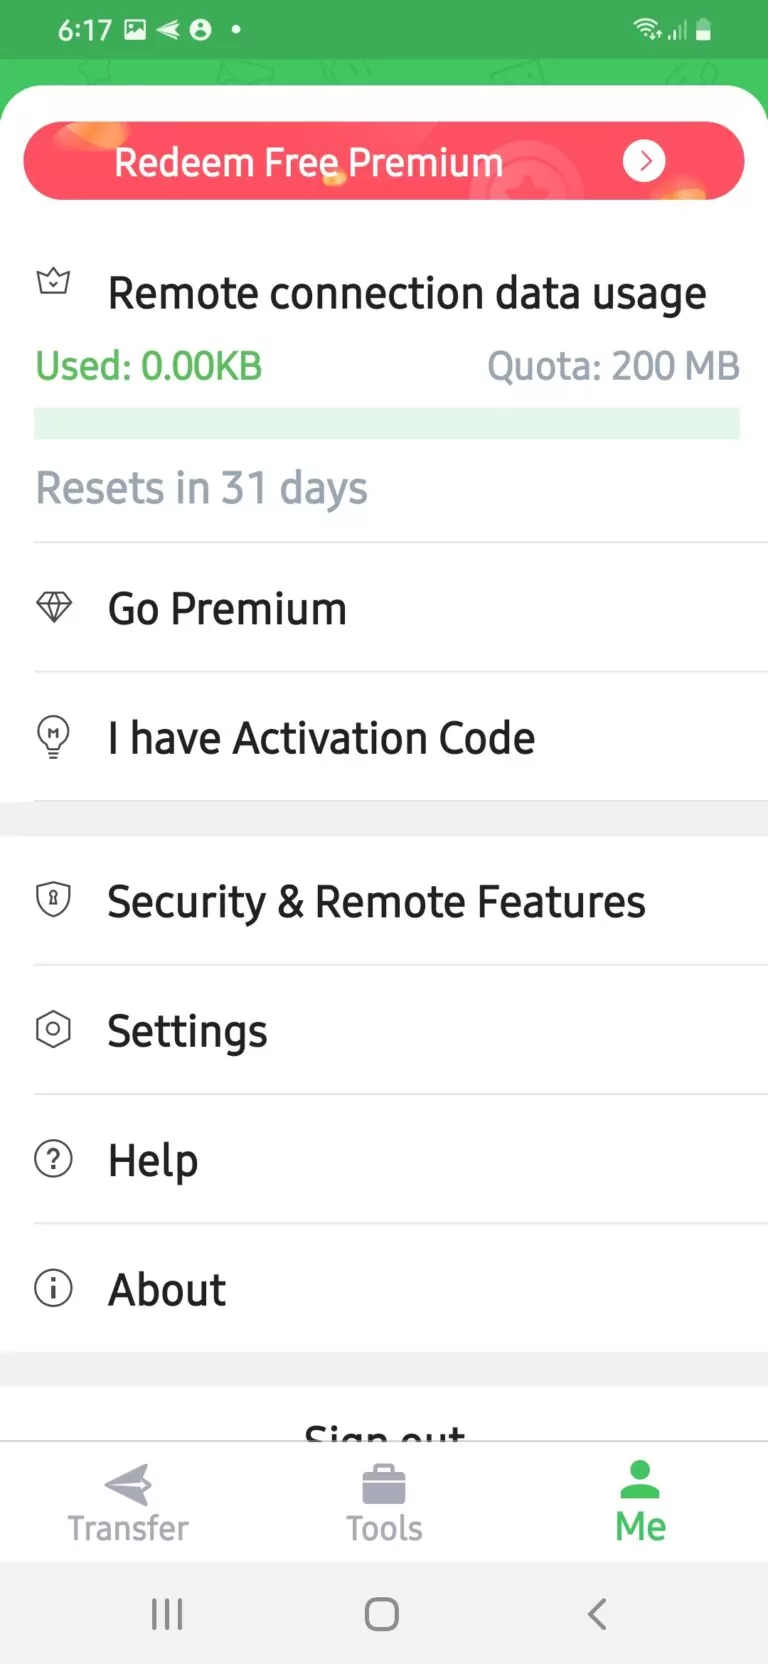This screenshot has height=1664, width=768.
Task: Tap the arrow circle on Redeem banner
Action: point(644,161)
